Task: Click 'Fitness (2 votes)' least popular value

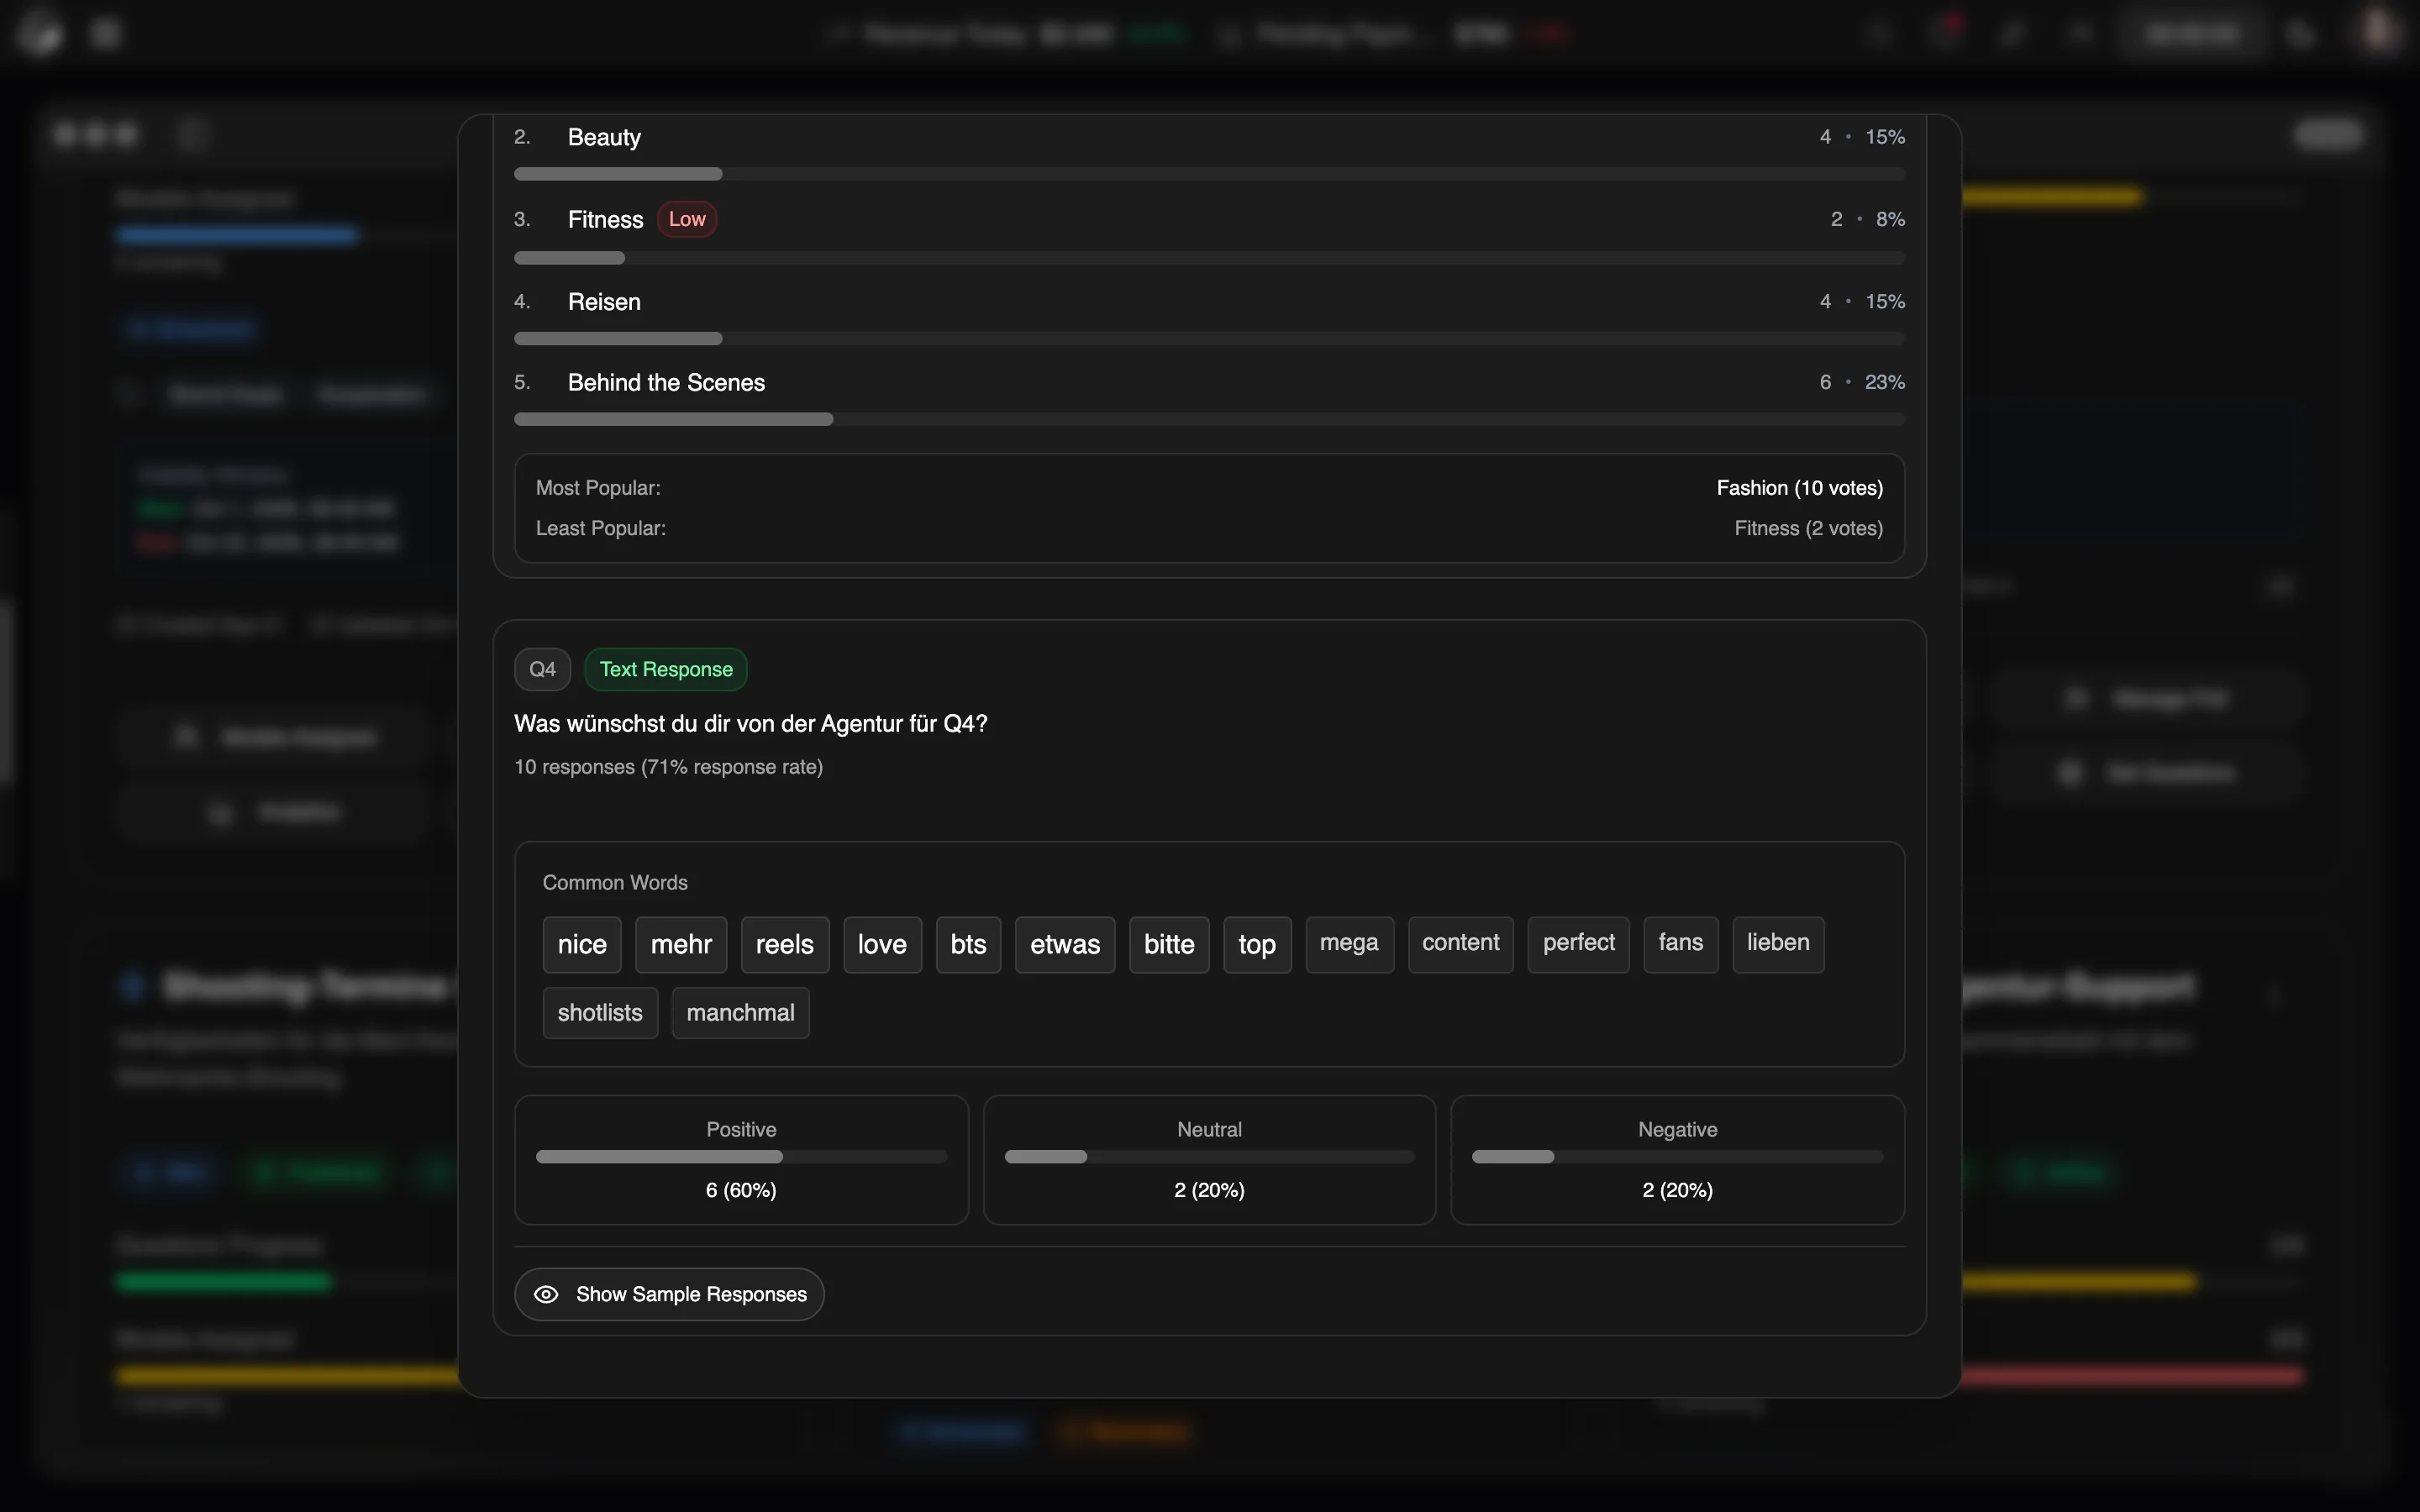Action: (x=1808, y=528)
